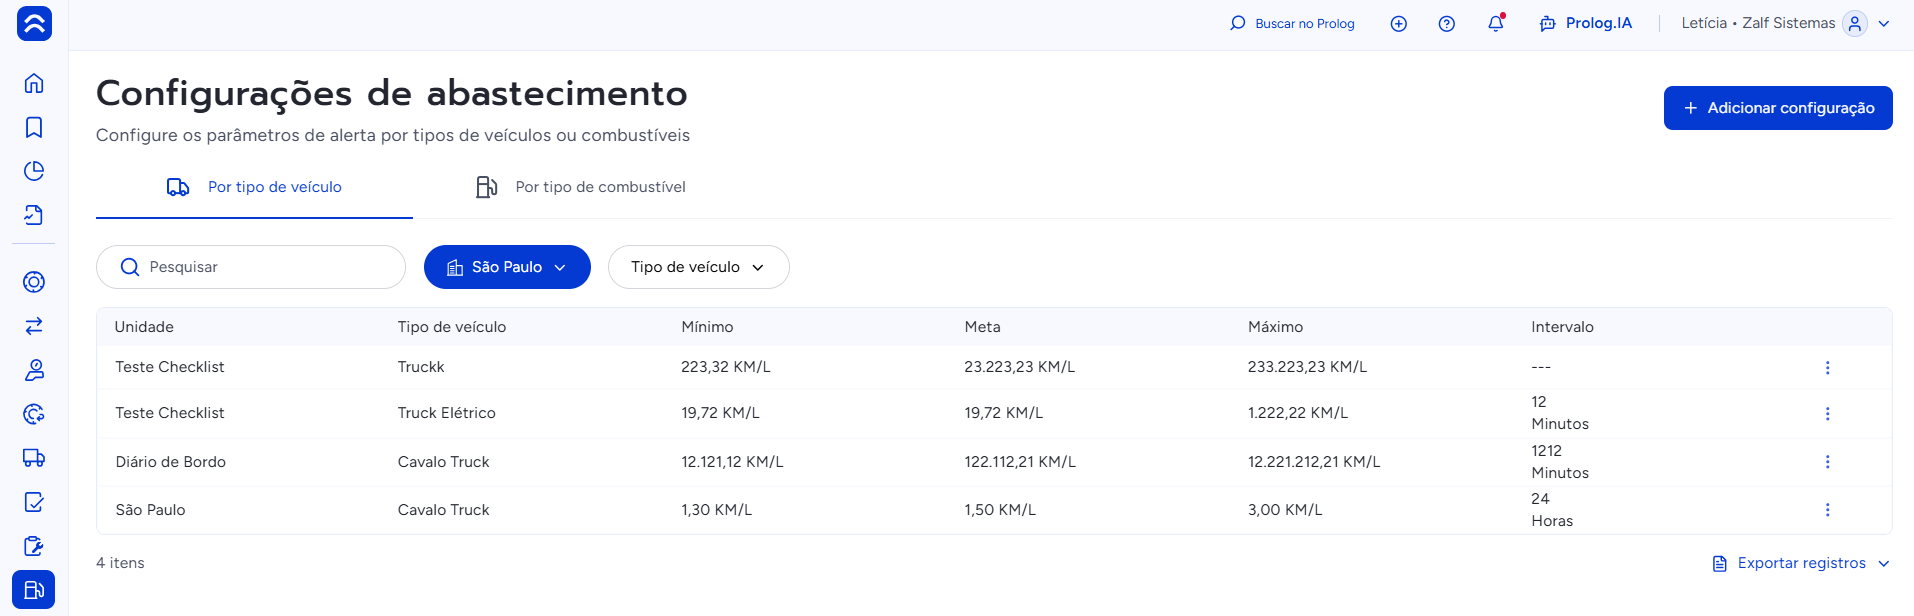Image resolution: width=1914 pixels, height=616 pixels.
Task: Click the 223,32 KM/L minimum value
Action: [726, 367]
